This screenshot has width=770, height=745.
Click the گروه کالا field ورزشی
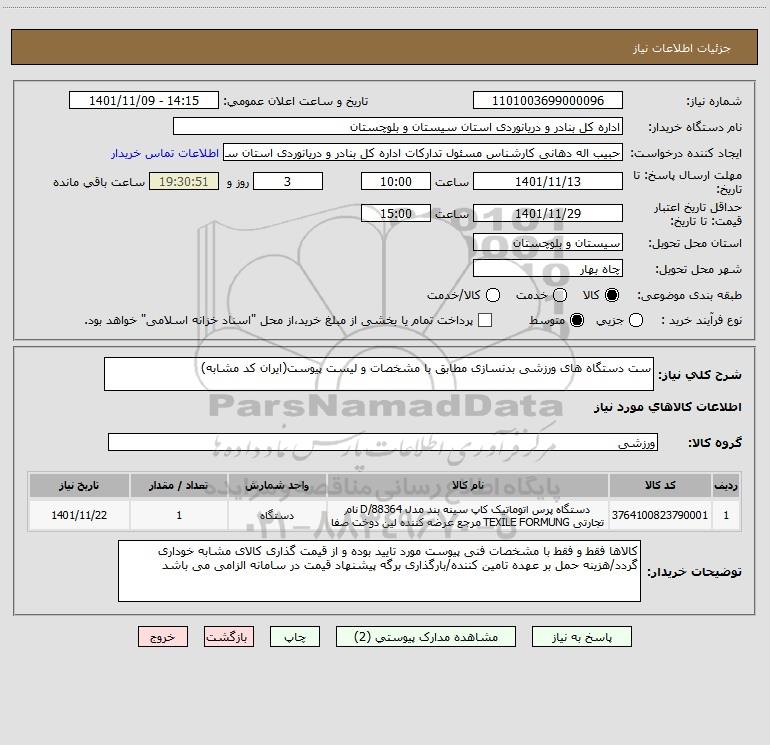383,442
